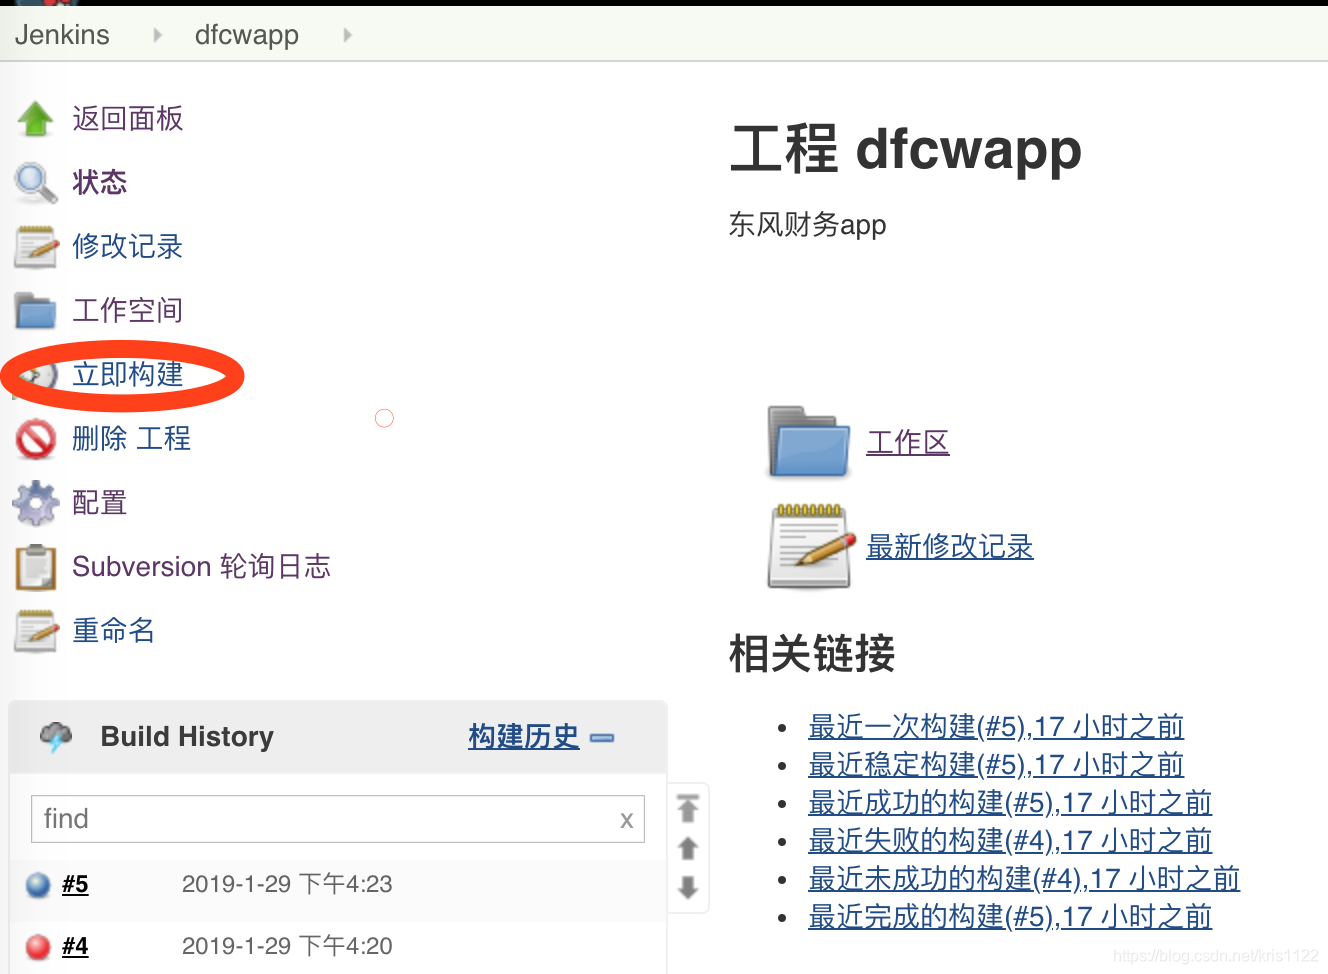1328x974 pixels.
Task: Click the 东风财务app description text
Action: 808,225
